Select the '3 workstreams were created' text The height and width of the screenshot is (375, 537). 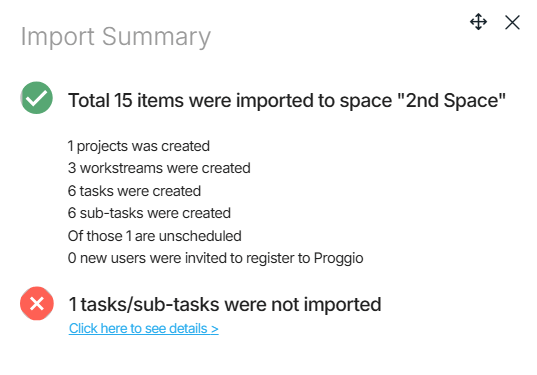click(159, 168)
